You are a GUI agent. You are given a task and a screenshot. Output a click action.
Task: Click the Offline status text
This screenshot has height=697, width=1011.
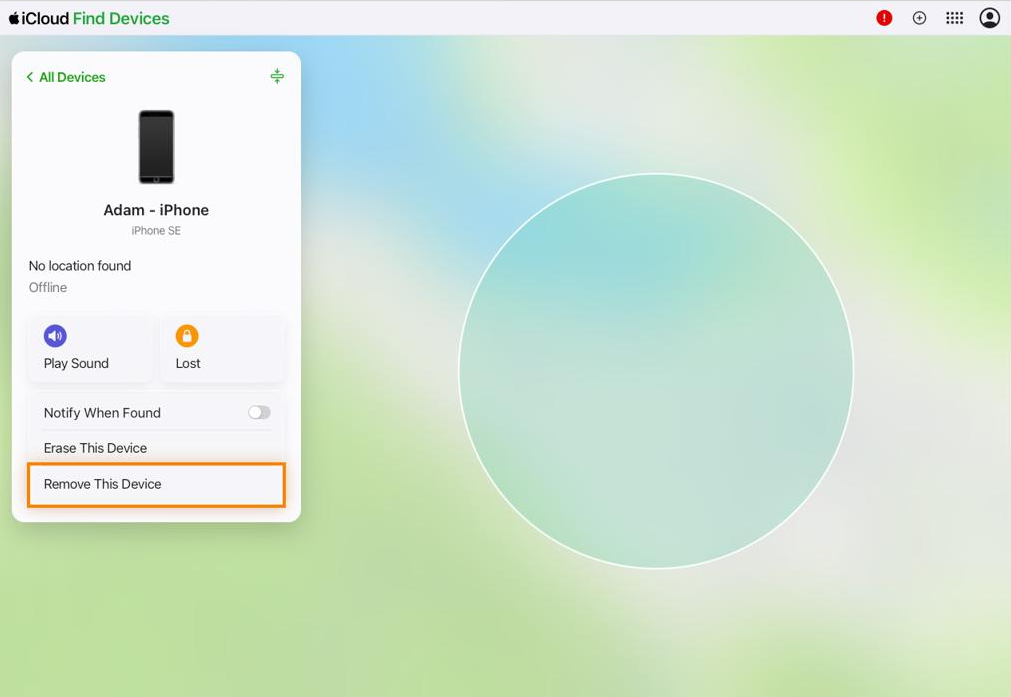48,288
